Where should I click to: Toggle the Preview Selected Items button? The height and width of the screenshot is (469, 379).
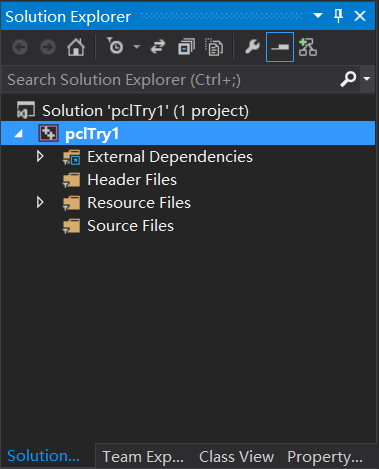280,47
